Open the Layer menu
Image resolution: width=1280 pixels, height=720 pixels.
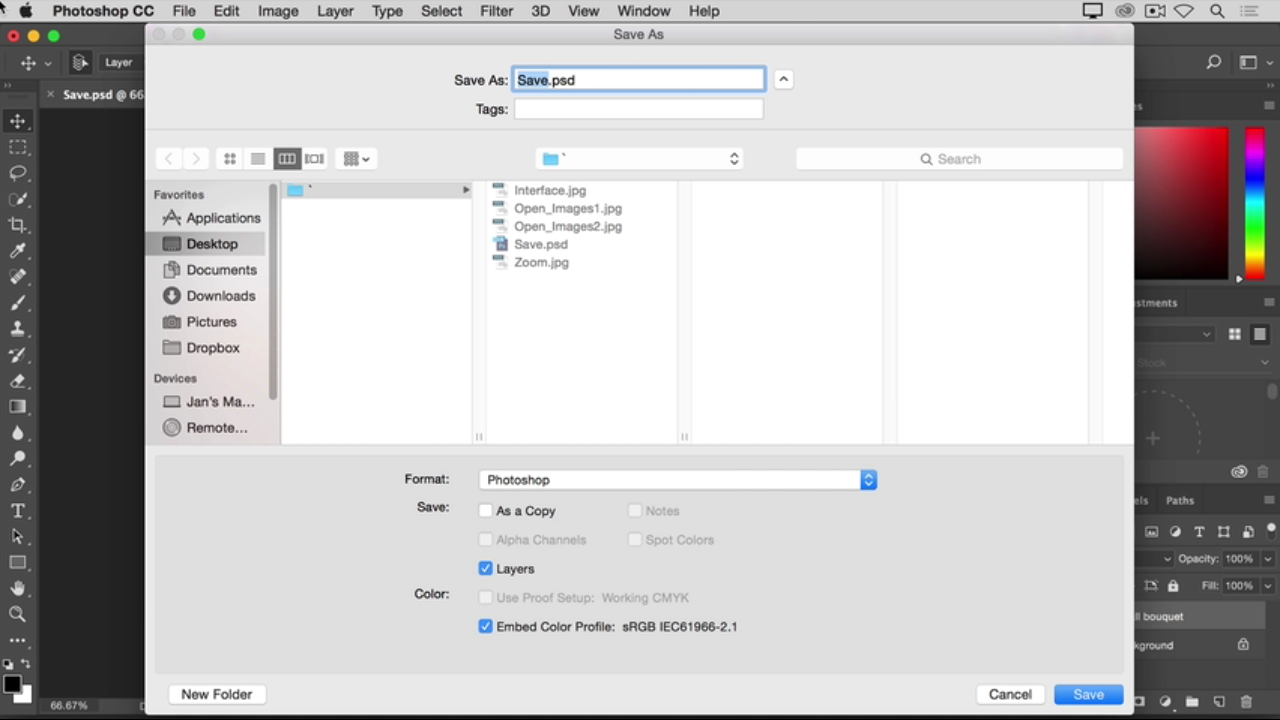pyautogui.click(x=335, y=11)
